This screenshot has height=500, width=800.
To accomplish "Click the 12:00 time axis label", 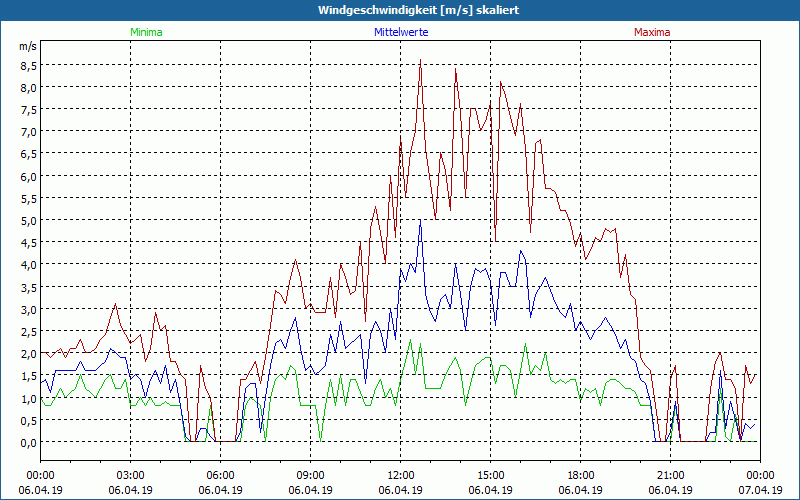I will pyautogui.click(x=401, y=476).
